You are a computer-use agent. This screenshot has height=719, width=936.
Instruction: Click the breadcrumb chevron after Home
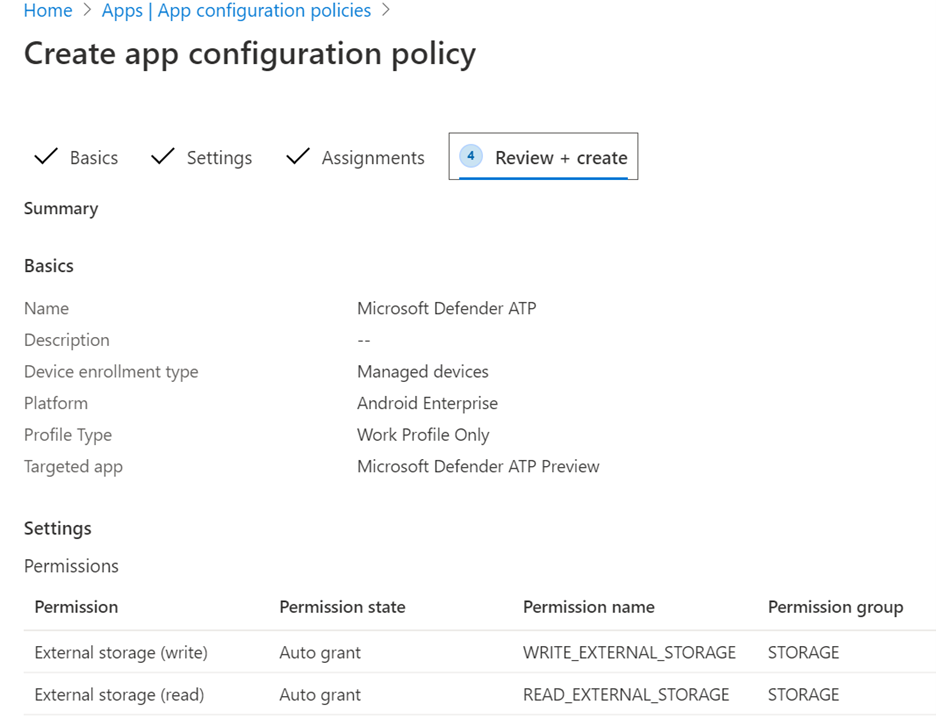[x=87, y=11]
